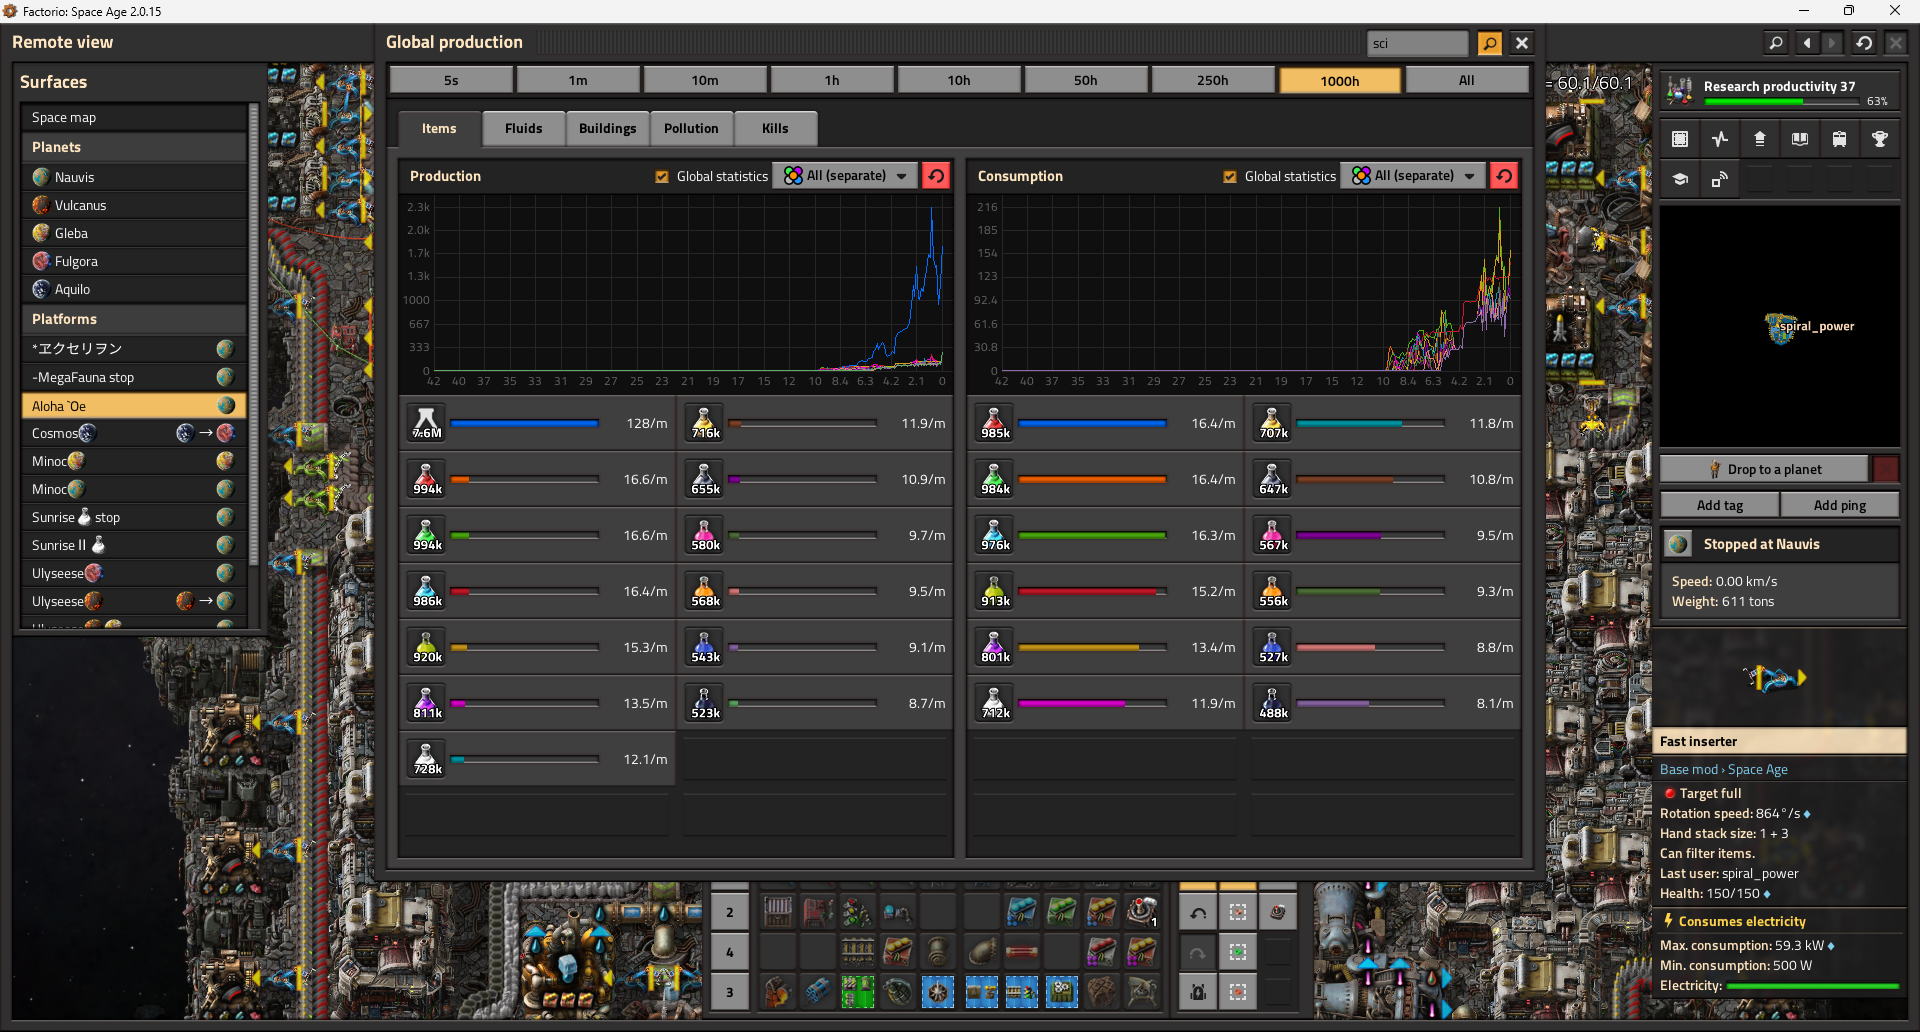Toggle Production Global statistics checkbox

tap(661, 177)
